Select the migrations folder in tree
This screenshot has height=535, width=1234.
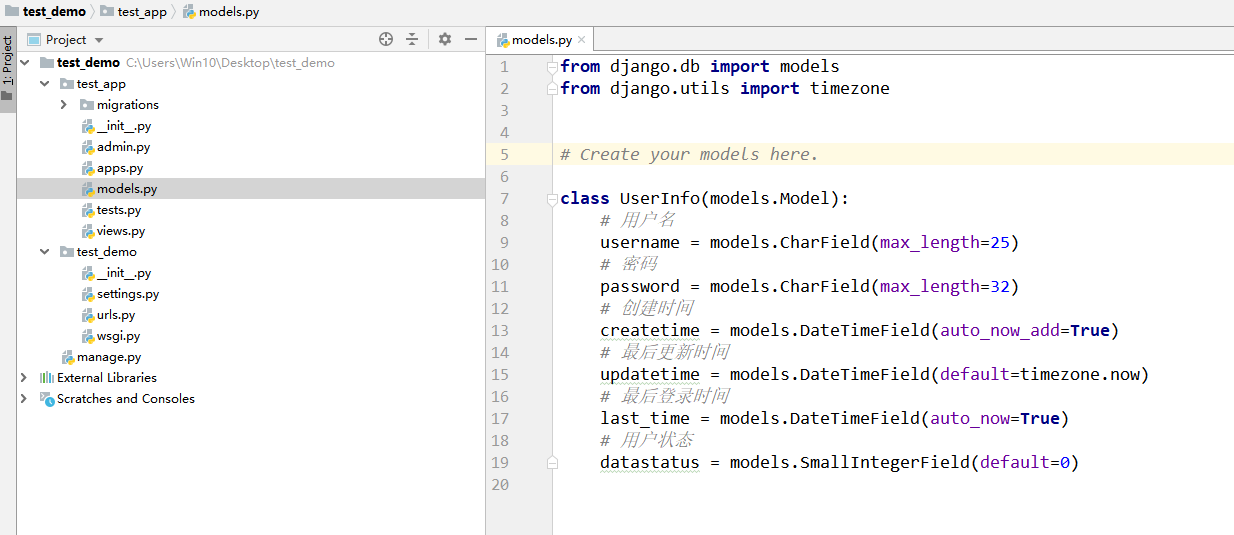coord(127,105)
